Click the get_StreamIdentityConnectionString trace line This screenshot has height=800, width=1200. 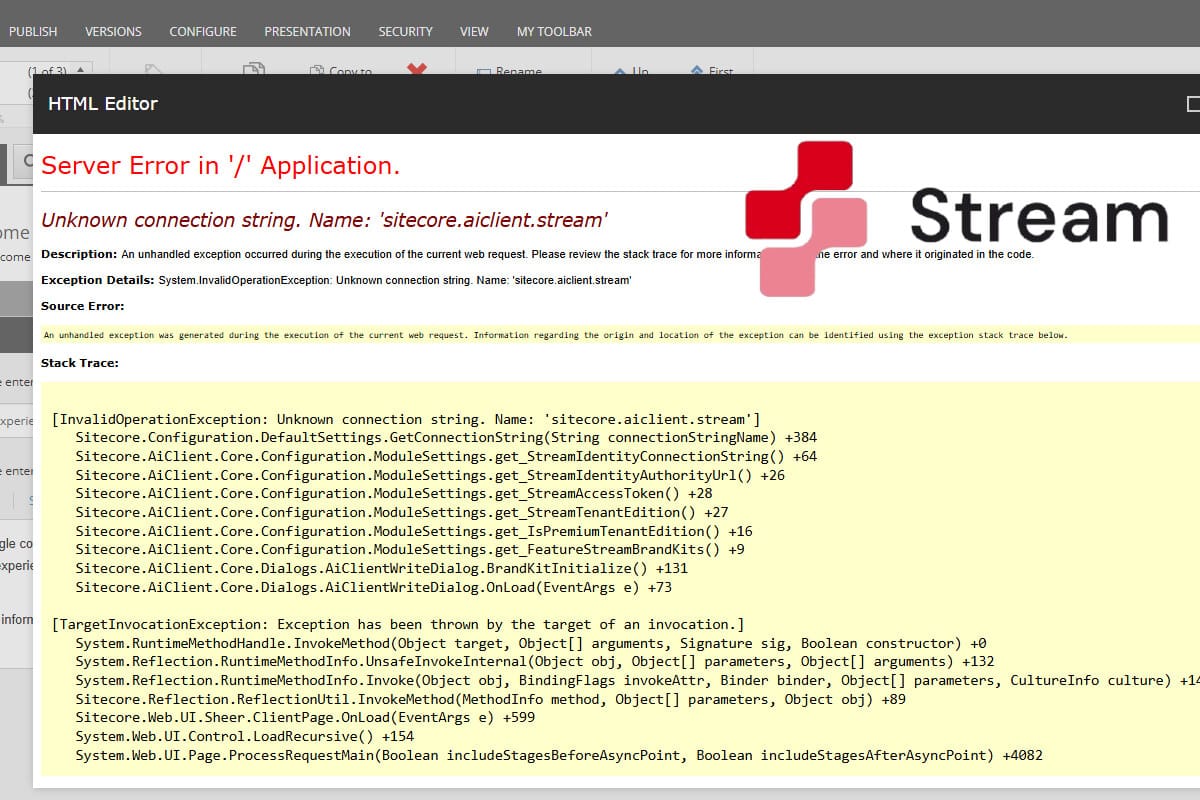click(446, 456)
